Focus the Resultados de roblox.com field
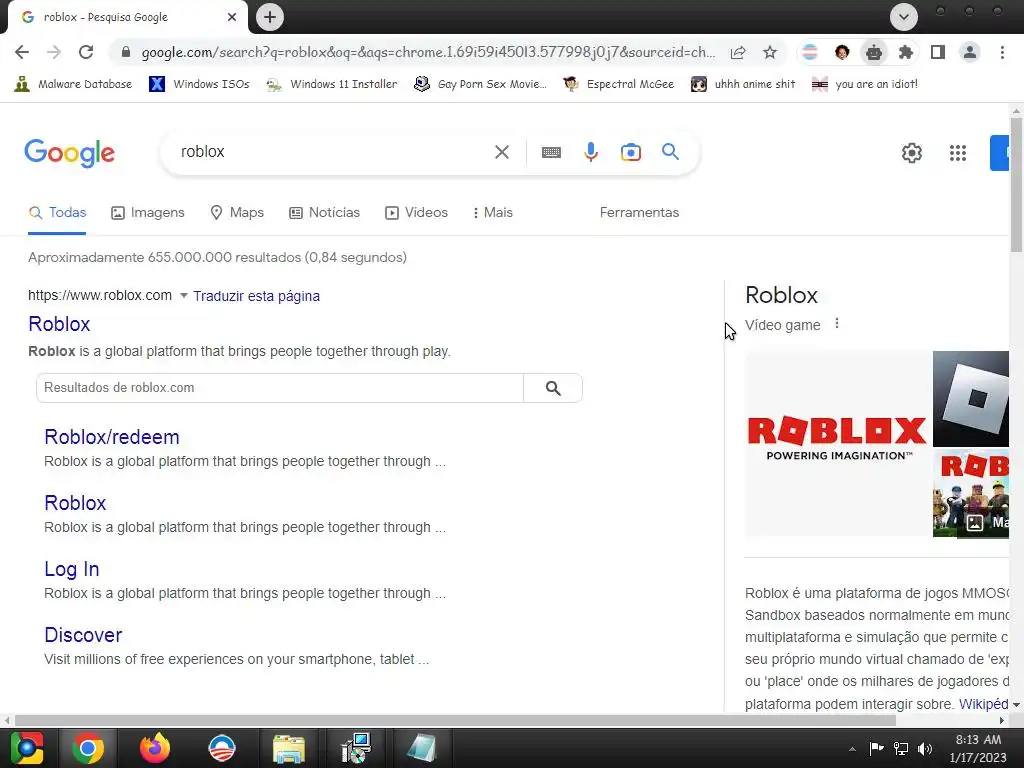1024x768 pixels. pos(280,388)
